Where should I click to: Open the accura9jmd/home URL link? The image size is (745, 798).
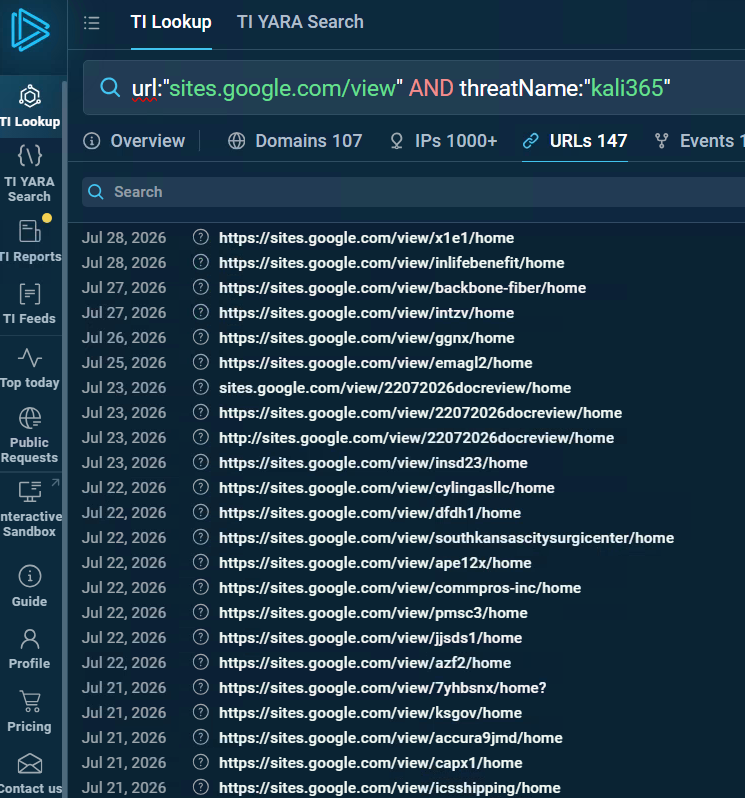391,737
